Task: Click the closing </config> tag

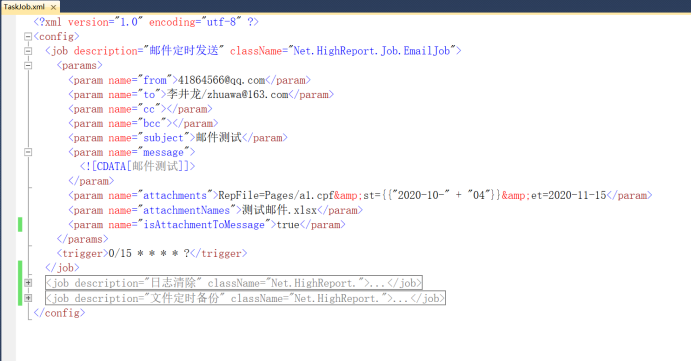Action: [x=59, y=313]
